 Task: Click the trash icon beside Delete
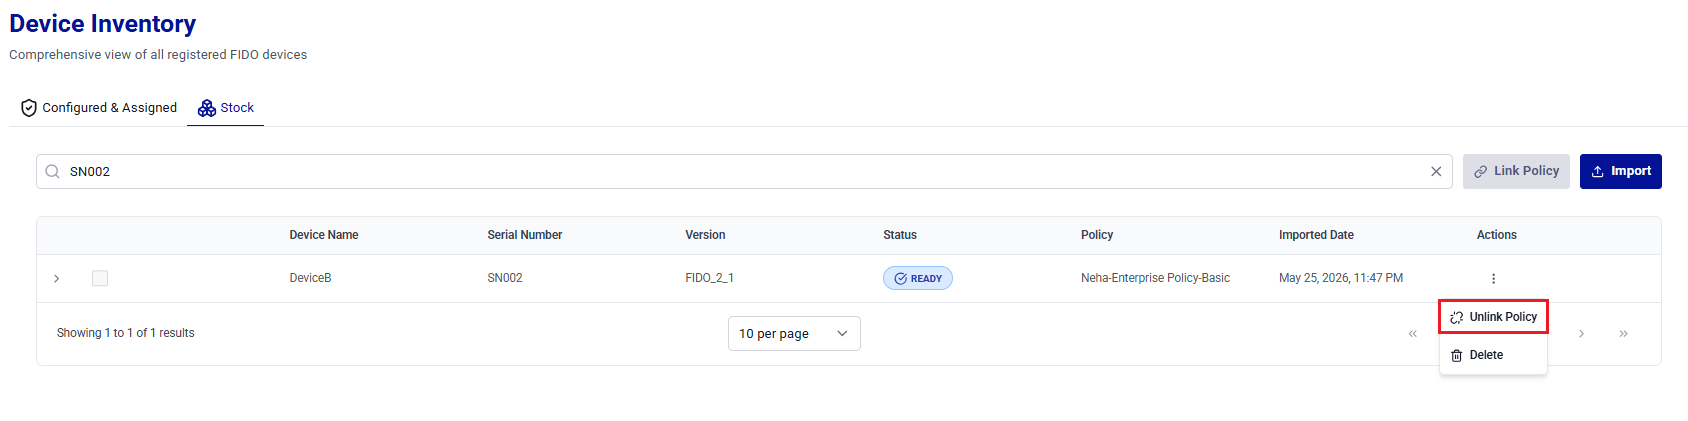click(x=1456, y=356)
